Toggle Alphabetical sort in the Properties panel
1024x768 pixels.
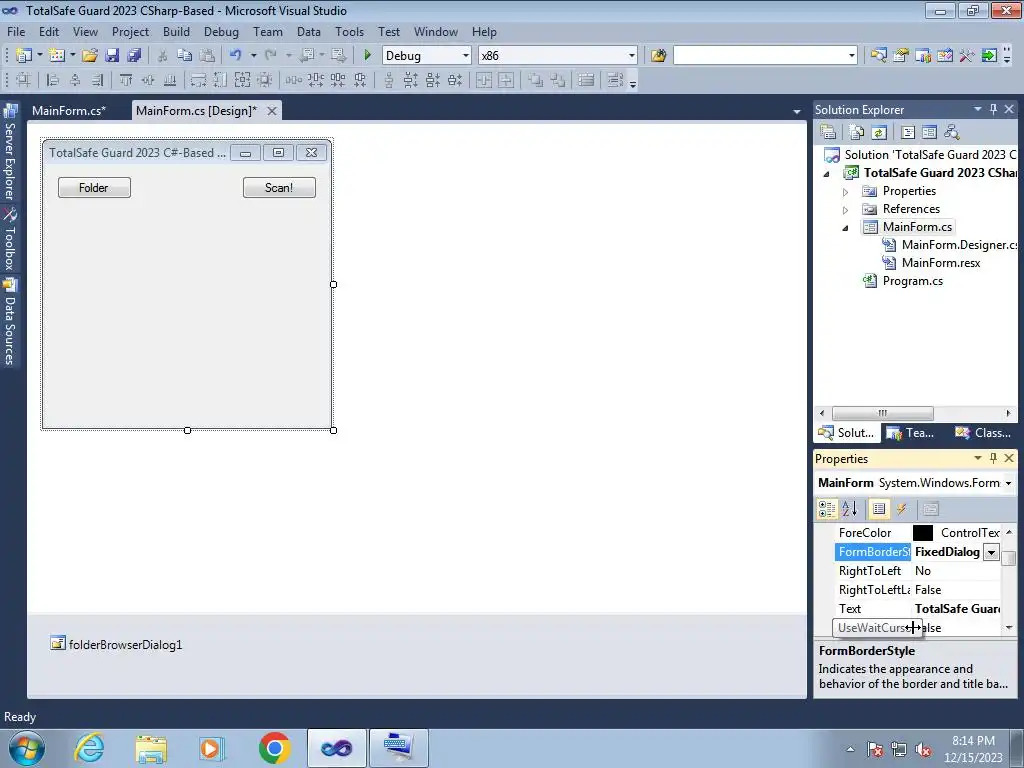click(x=849, y=509)
